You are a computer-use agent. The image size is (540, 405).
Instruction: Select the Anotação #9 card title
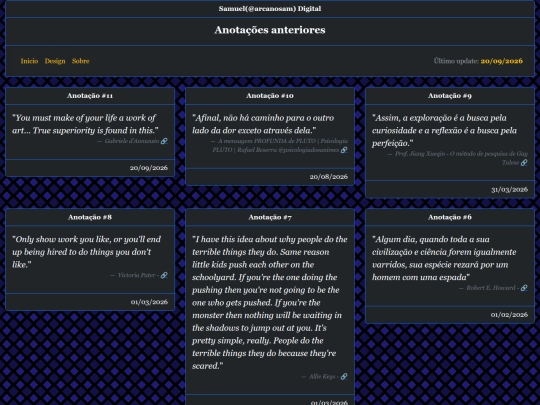pyautogui.click(x=450, y=96)
